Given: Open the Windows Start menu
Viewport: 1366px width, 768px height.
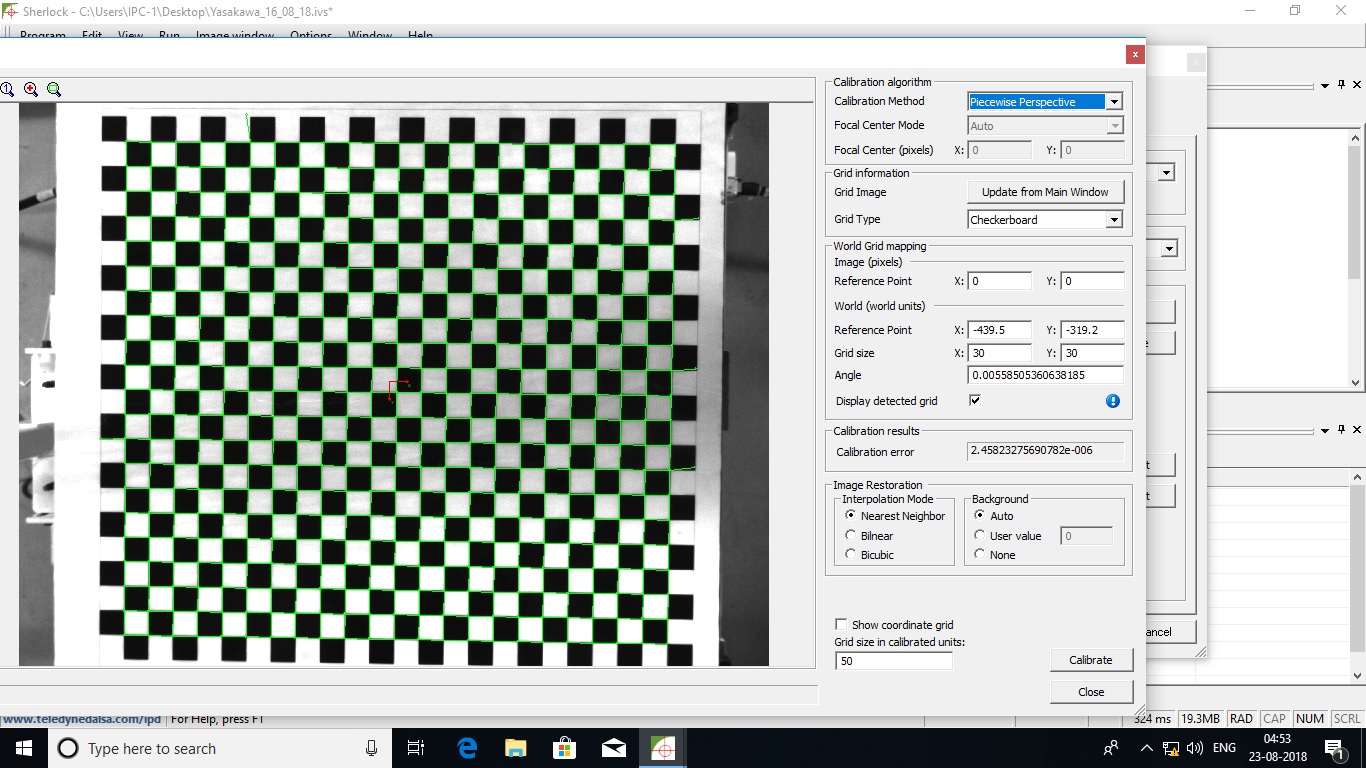Looking at the screenshot, I should coord(23,748).
